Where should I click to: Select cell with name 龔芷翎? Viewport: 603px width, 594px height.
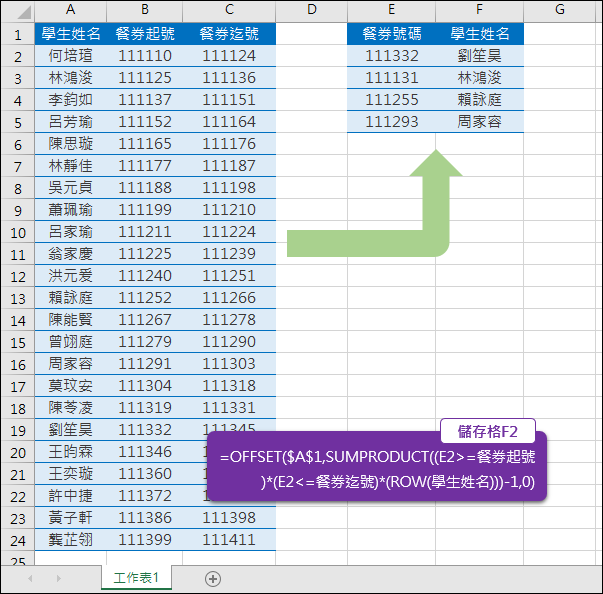[71, 540]
